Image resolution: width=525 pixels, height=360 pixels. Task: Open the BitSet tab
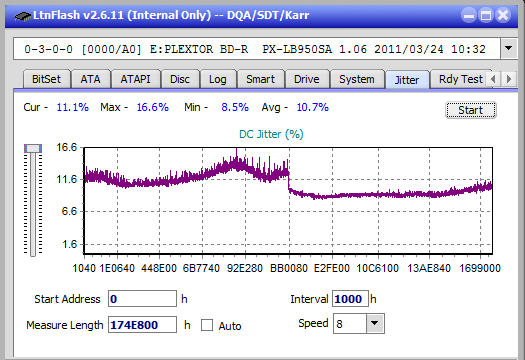click(x=46, y=79)
